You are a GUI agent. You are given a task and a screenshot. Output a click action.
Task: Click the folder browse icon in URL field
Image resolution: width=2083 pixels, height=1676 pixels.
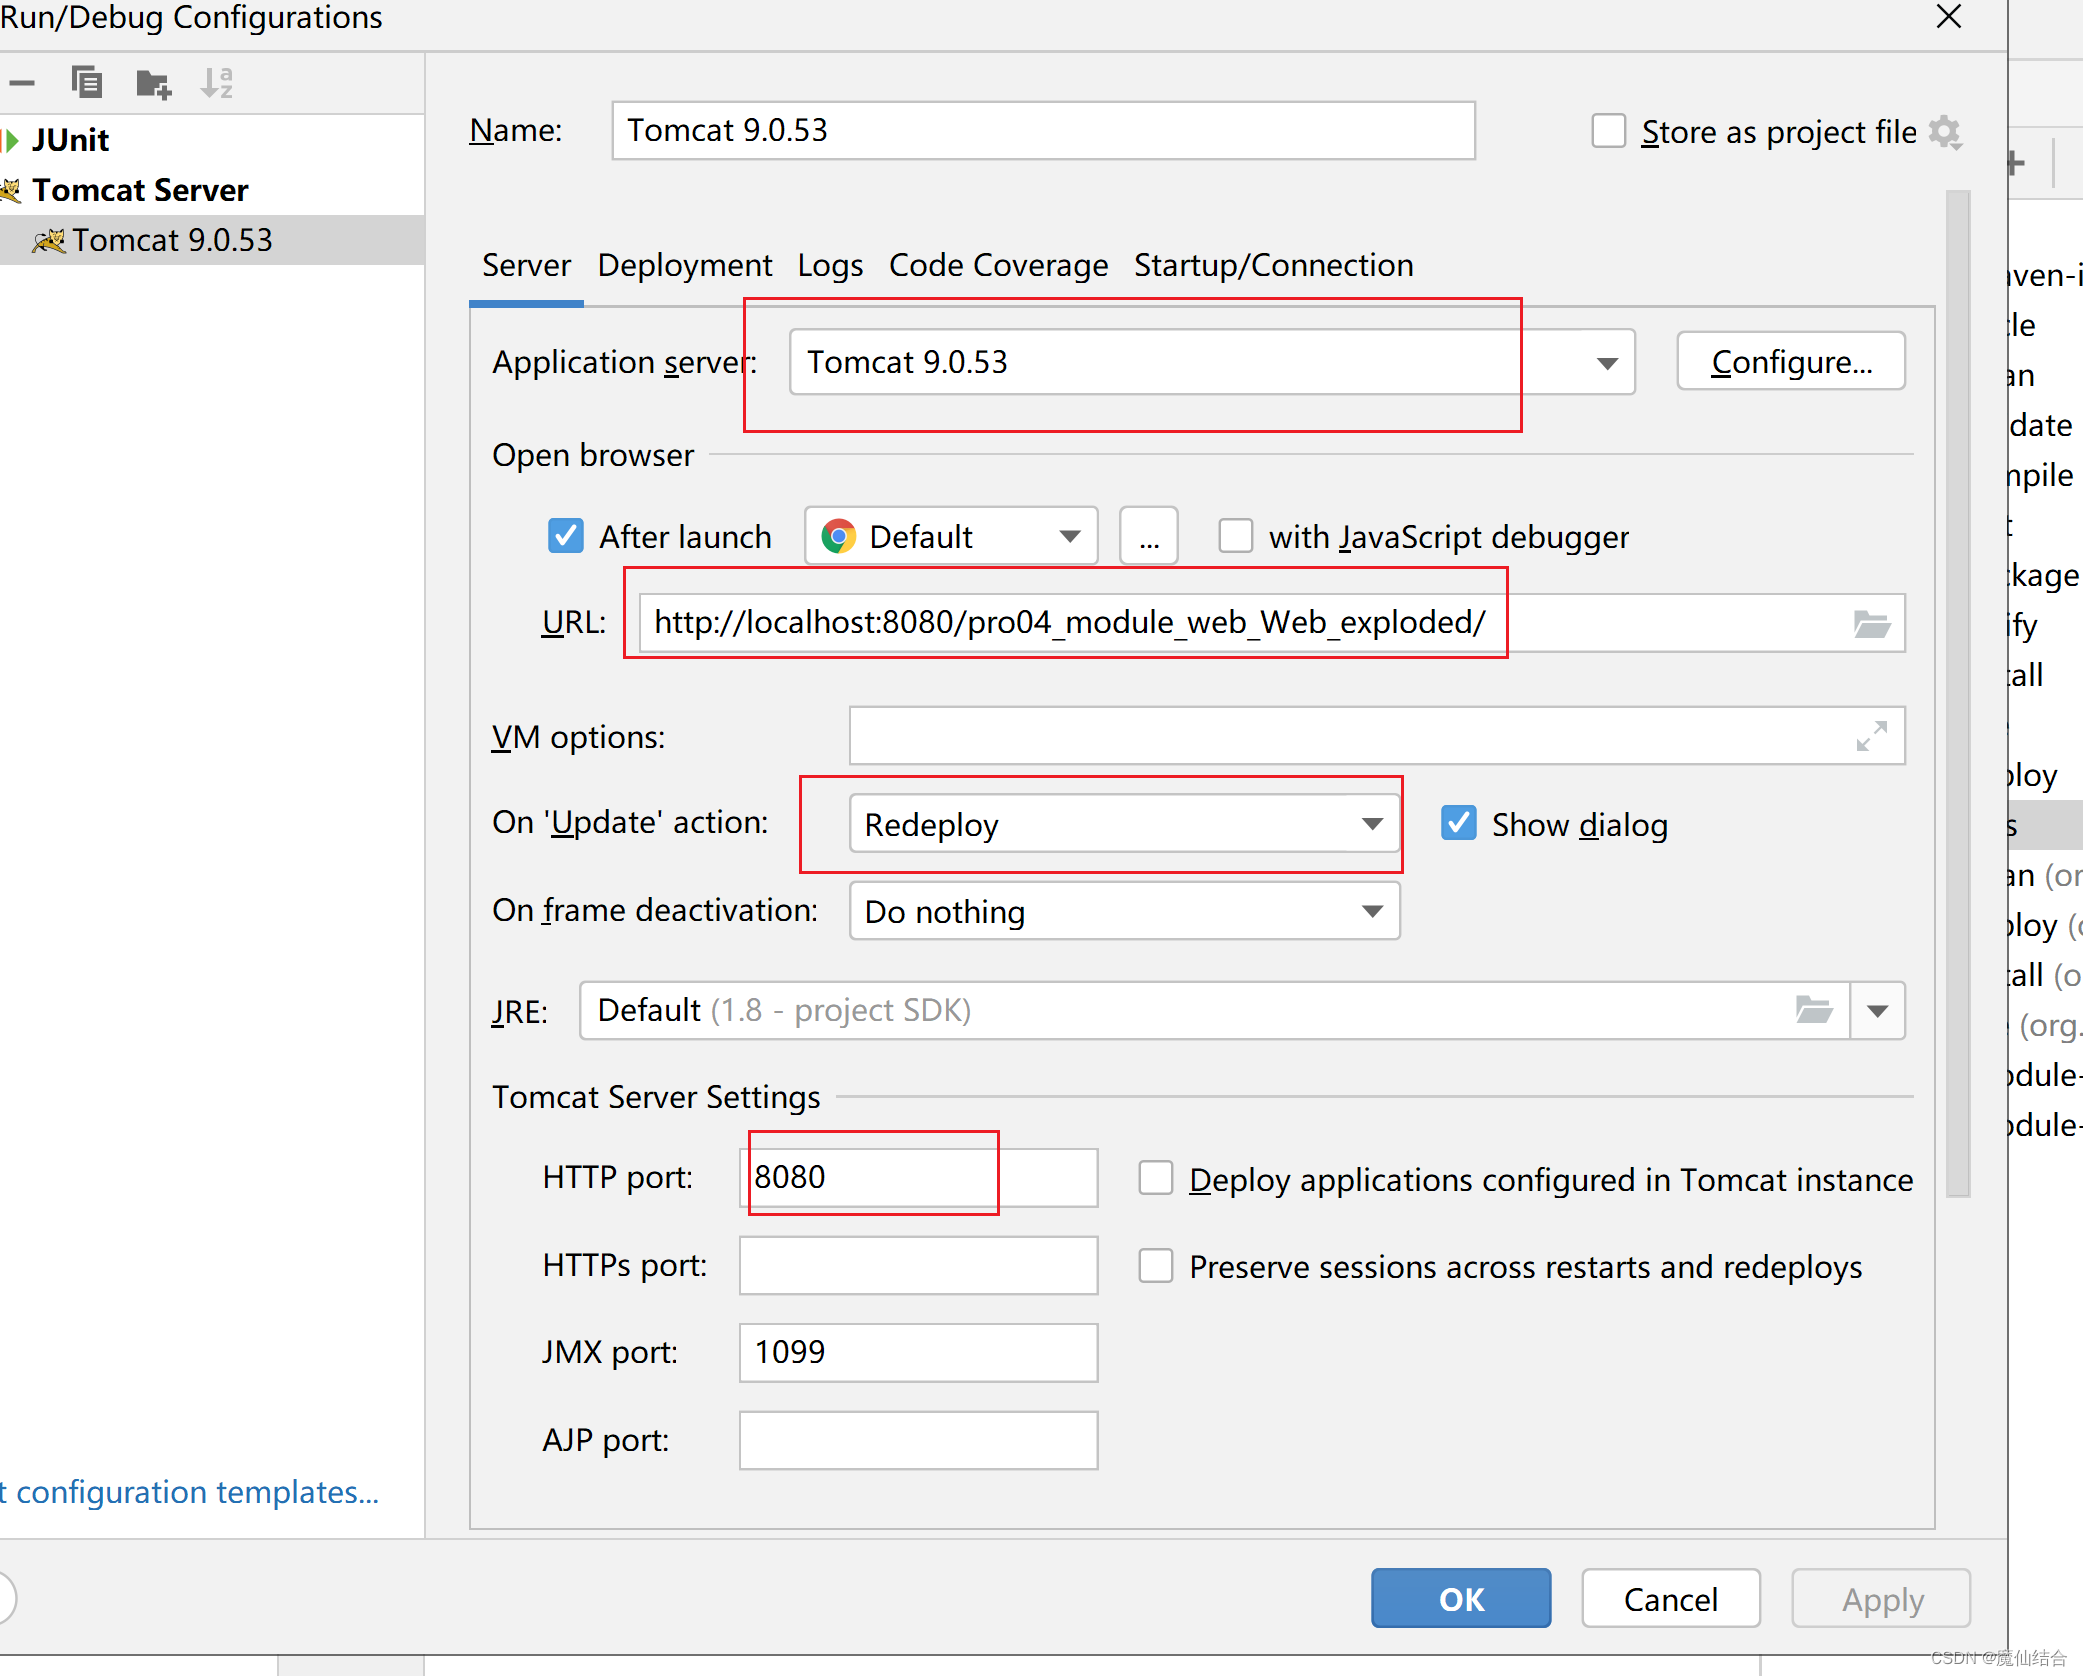tap(1871, 624)
